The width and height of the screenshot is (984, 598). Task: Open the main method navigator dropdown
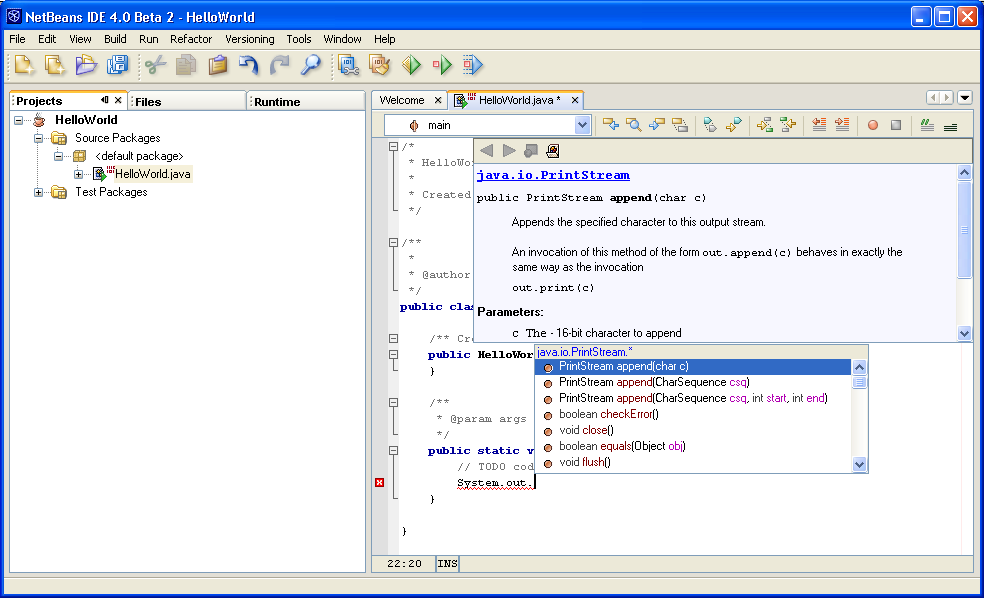point(582,125)
